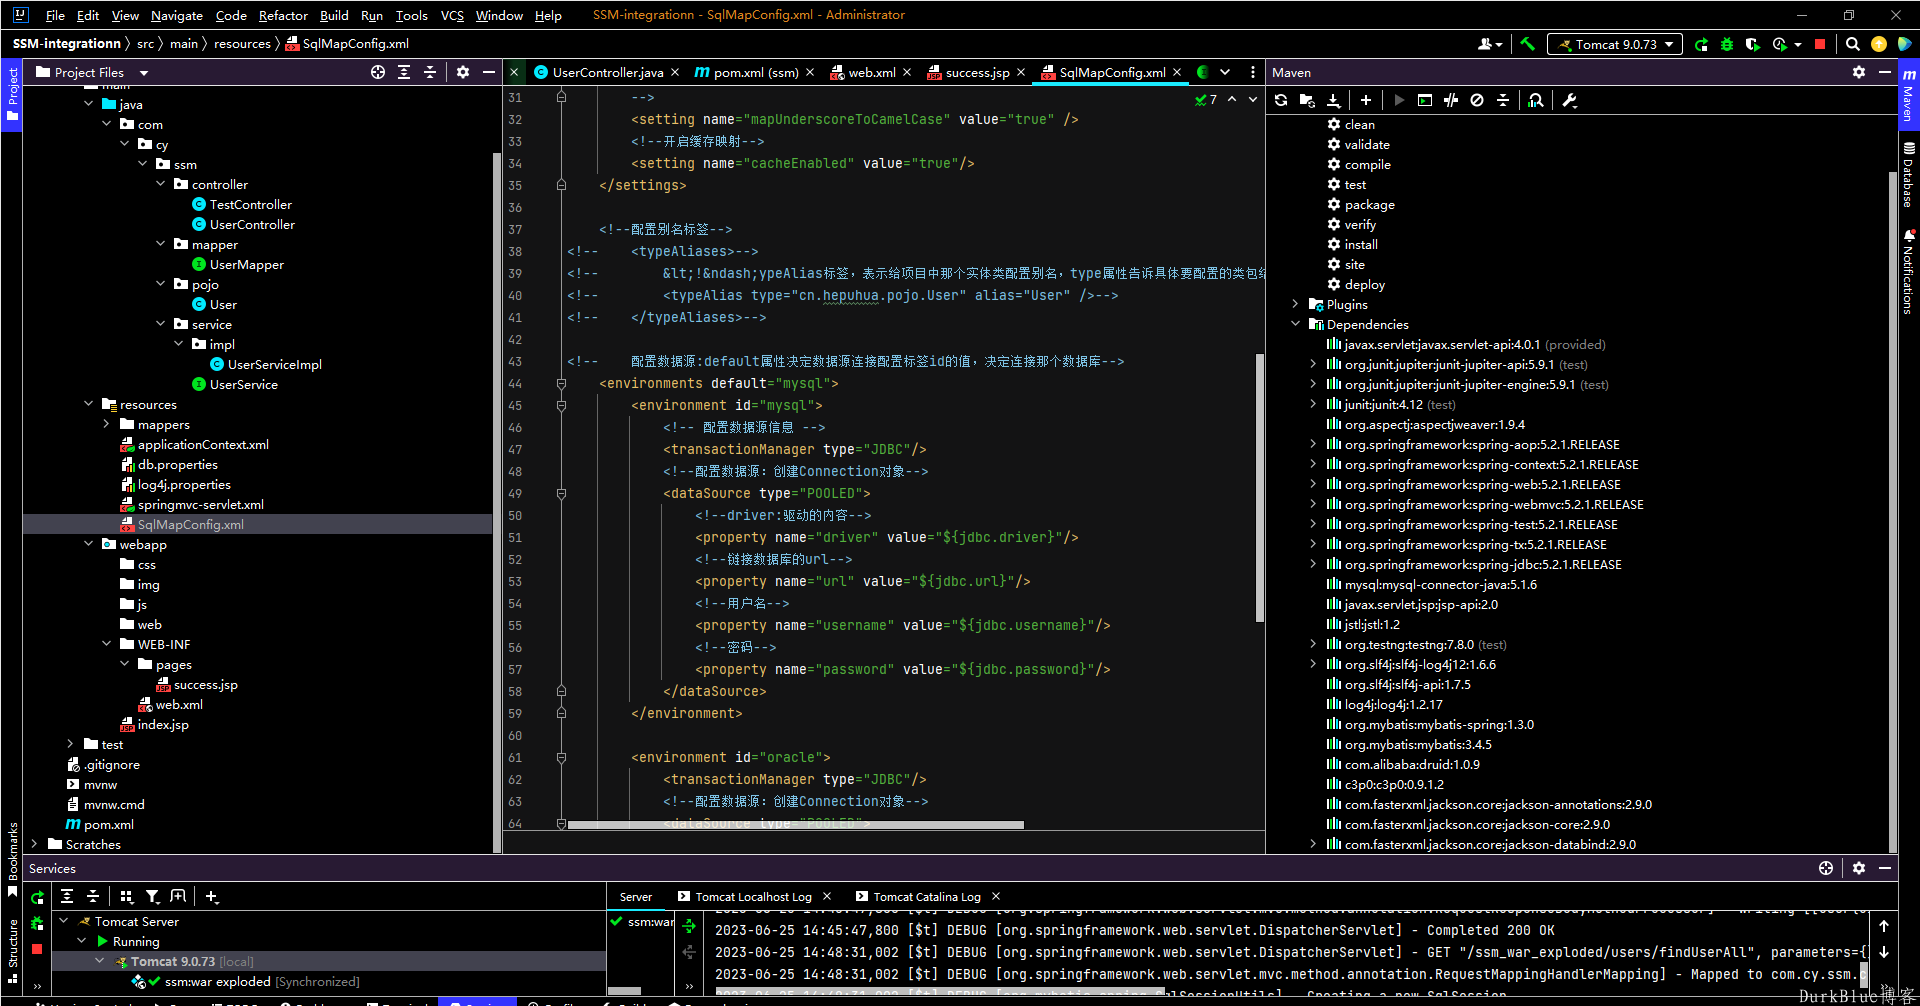Click the Debug rerun icon in Services panel
Viewport: 1920px width, 1006px height.
(37, 923)
